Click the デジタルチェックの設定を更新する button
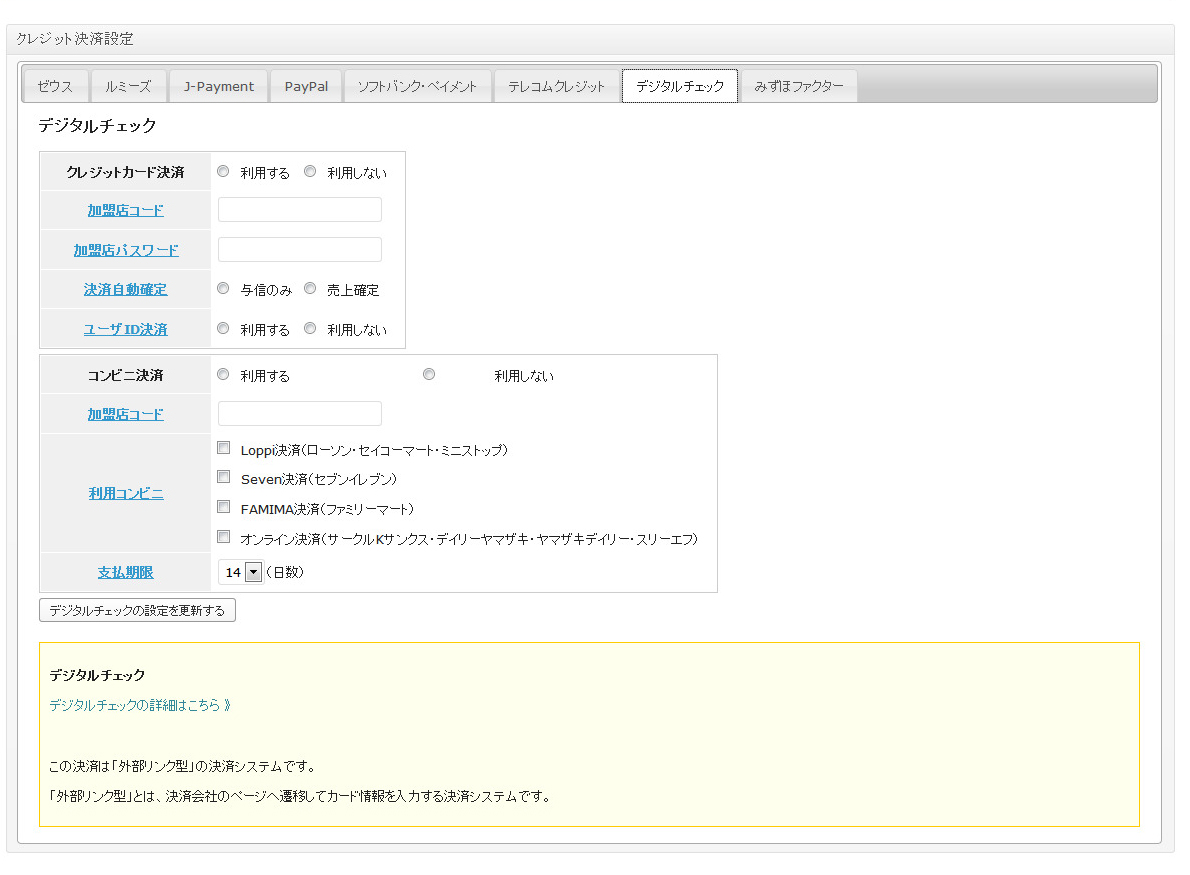This screenshot has width=1190, height=875. pos(137,610)
